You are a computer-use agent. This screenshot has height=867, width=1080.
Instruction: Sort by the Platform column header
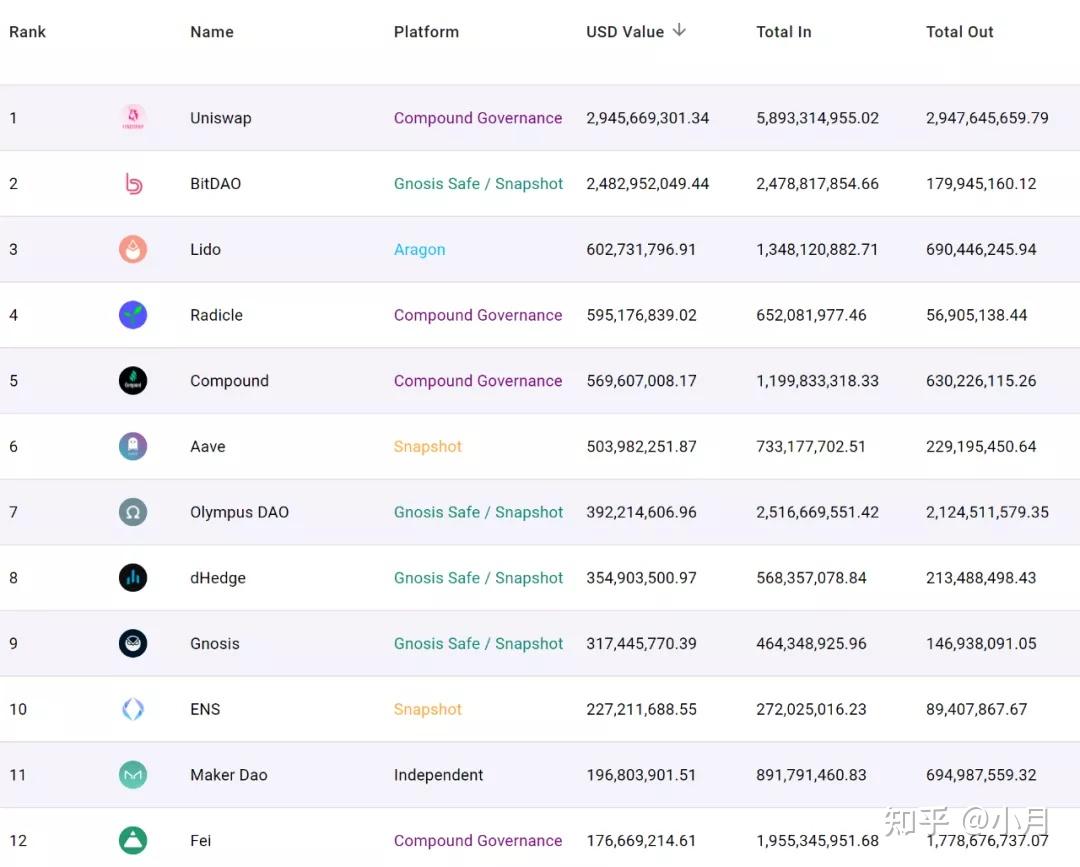tap(426, 32)
